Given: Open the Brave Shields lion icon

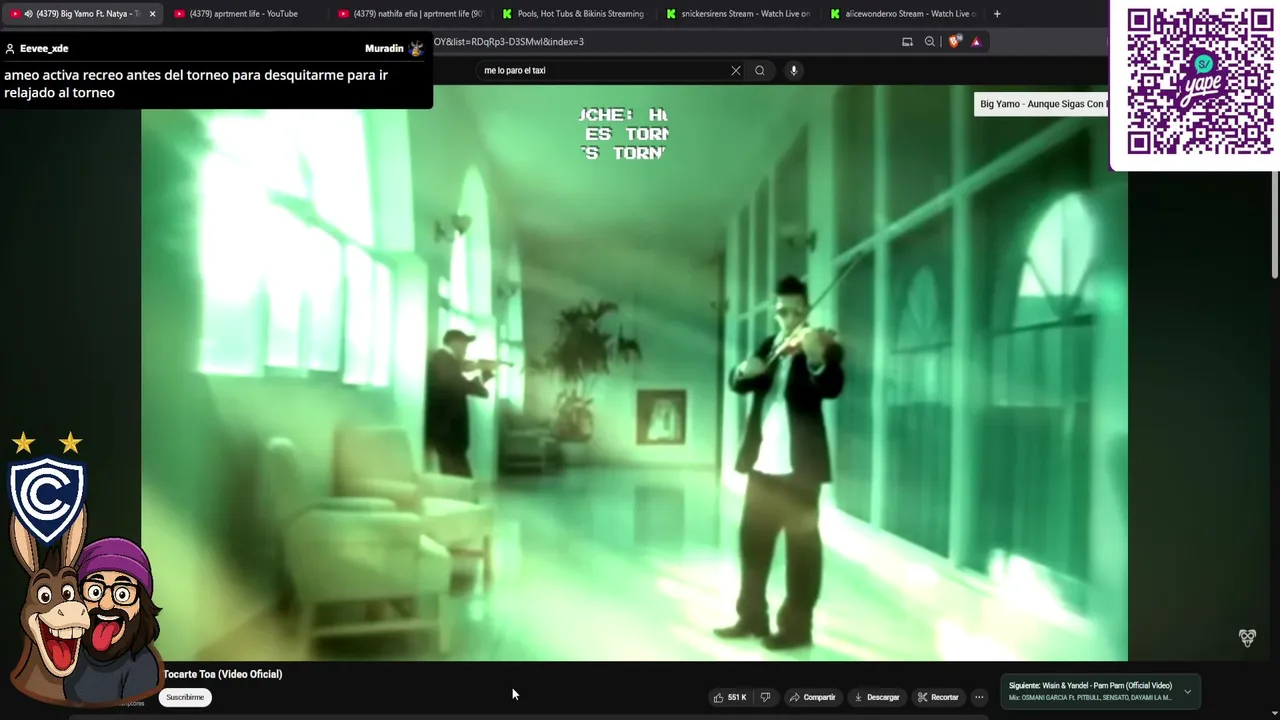Looking at the screenshot, I should [954, 42].
